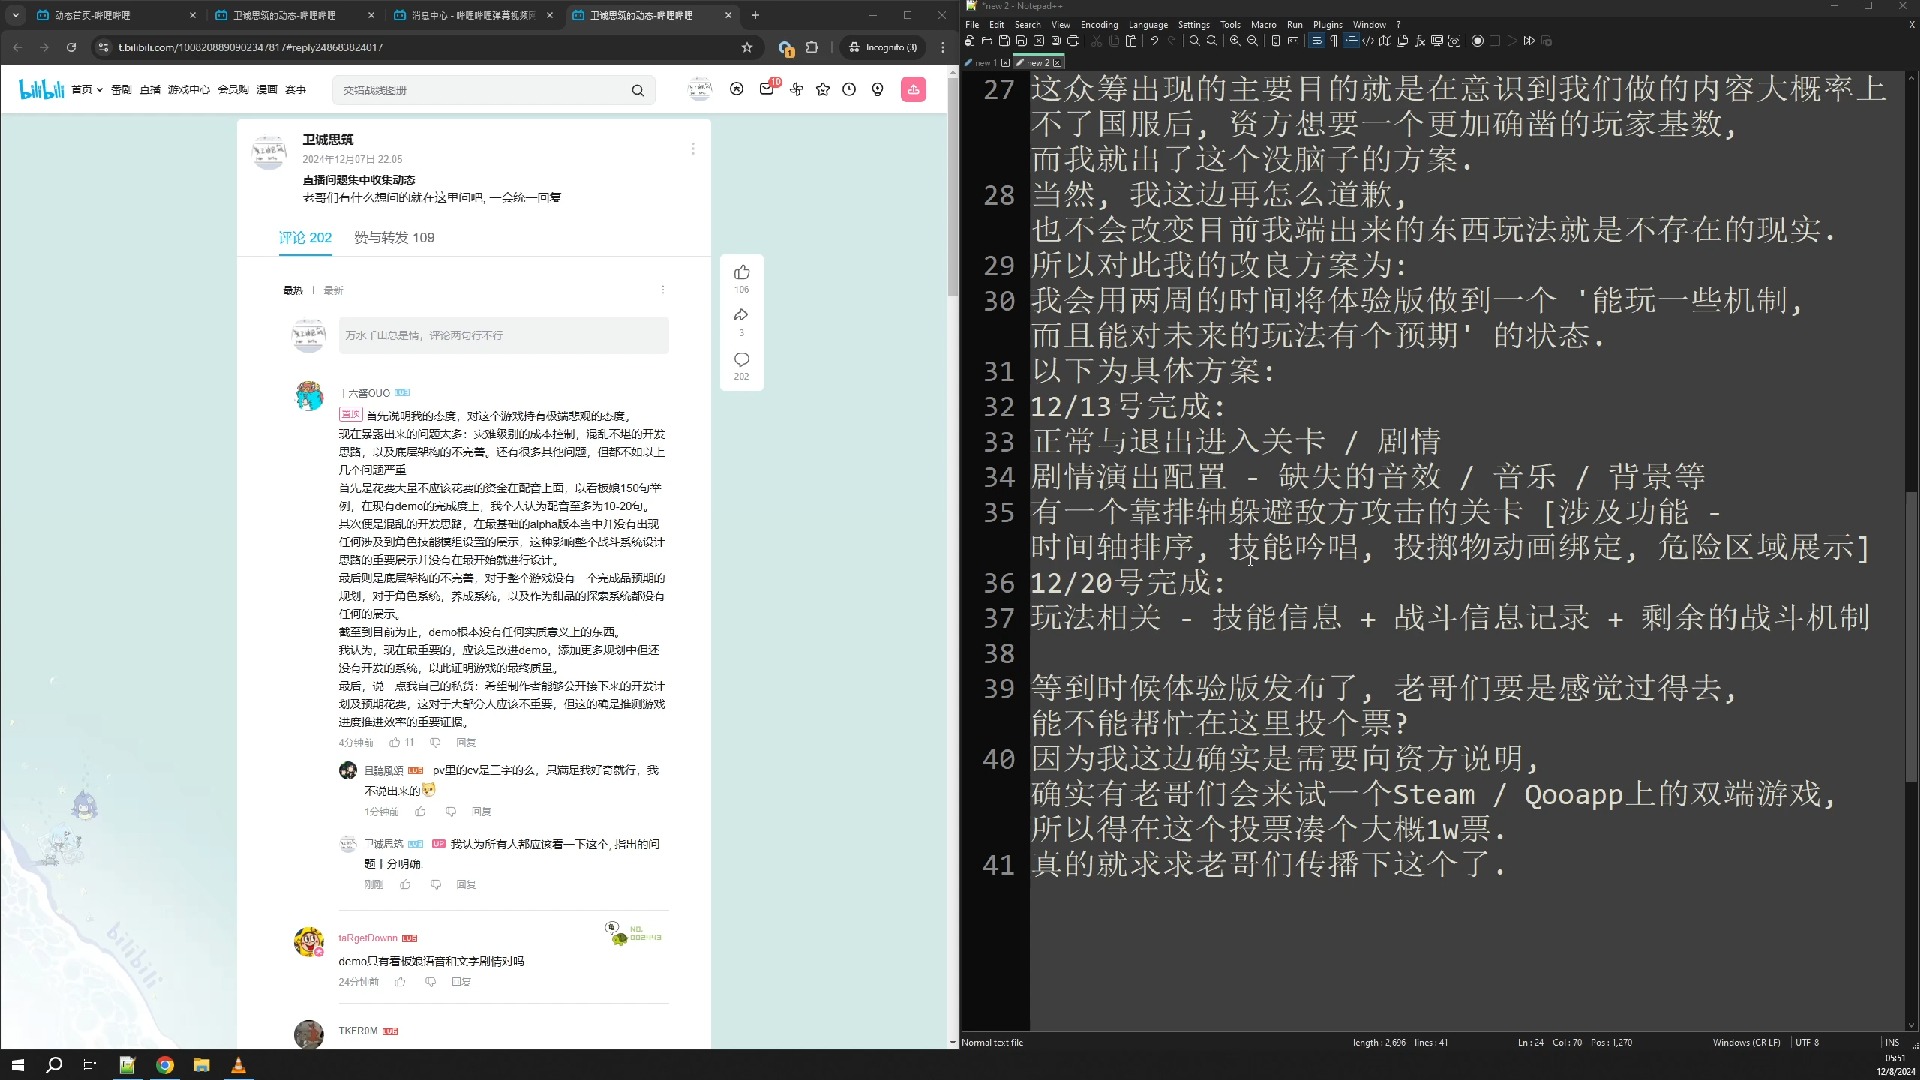Open the Macro menu in Notepad++
This screenshot has height=1080, width=1920.
(1263, 24)
